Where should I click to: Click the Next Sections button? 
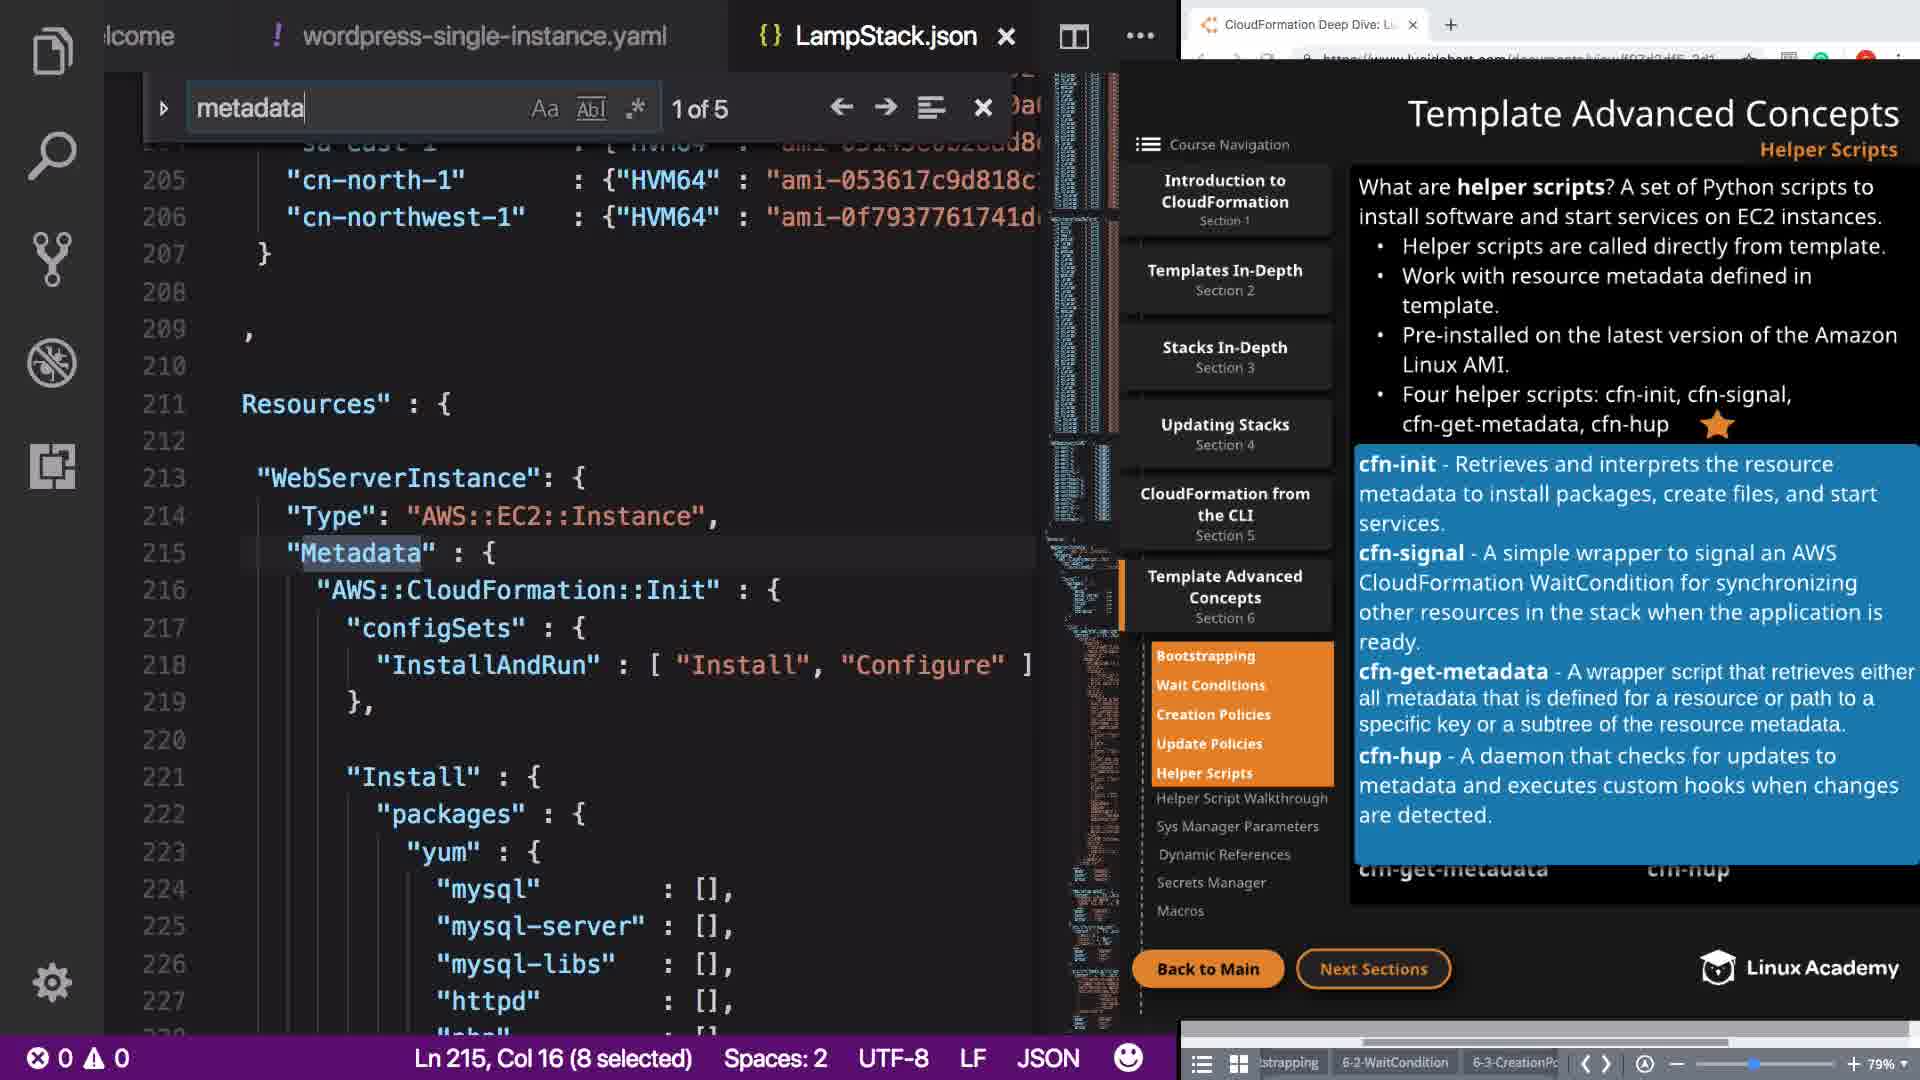point(1373,969)
